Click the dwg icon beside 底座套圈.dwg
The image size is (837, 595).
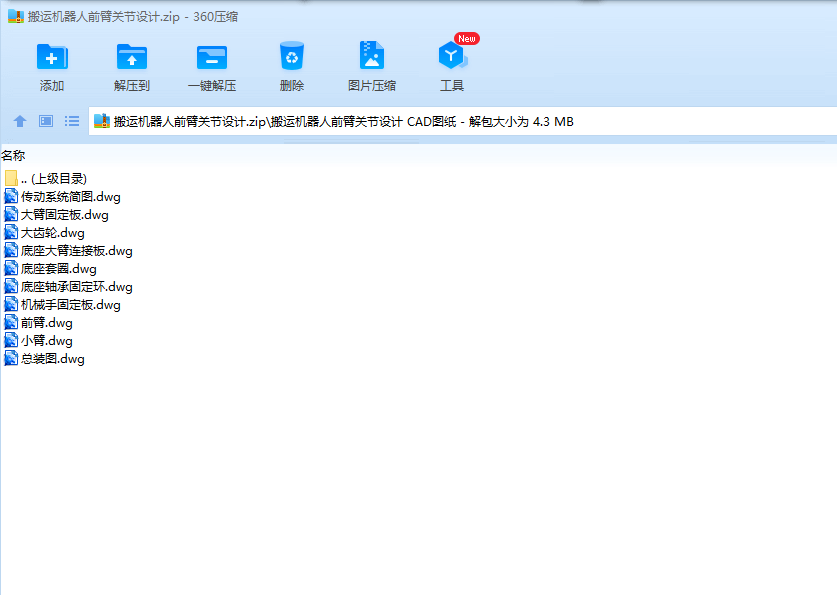coord(11,268)
